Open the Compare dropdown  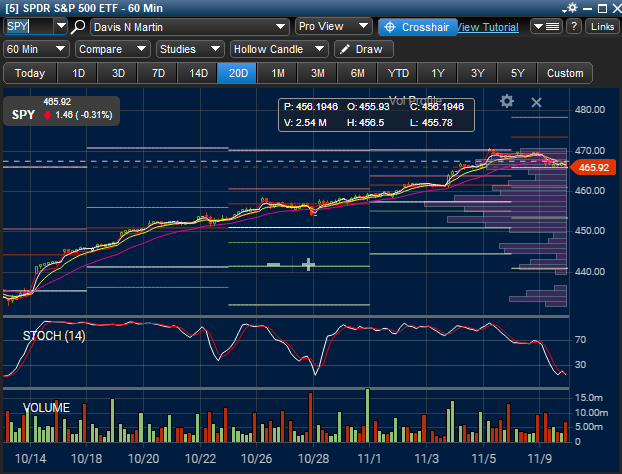[113, 49]
